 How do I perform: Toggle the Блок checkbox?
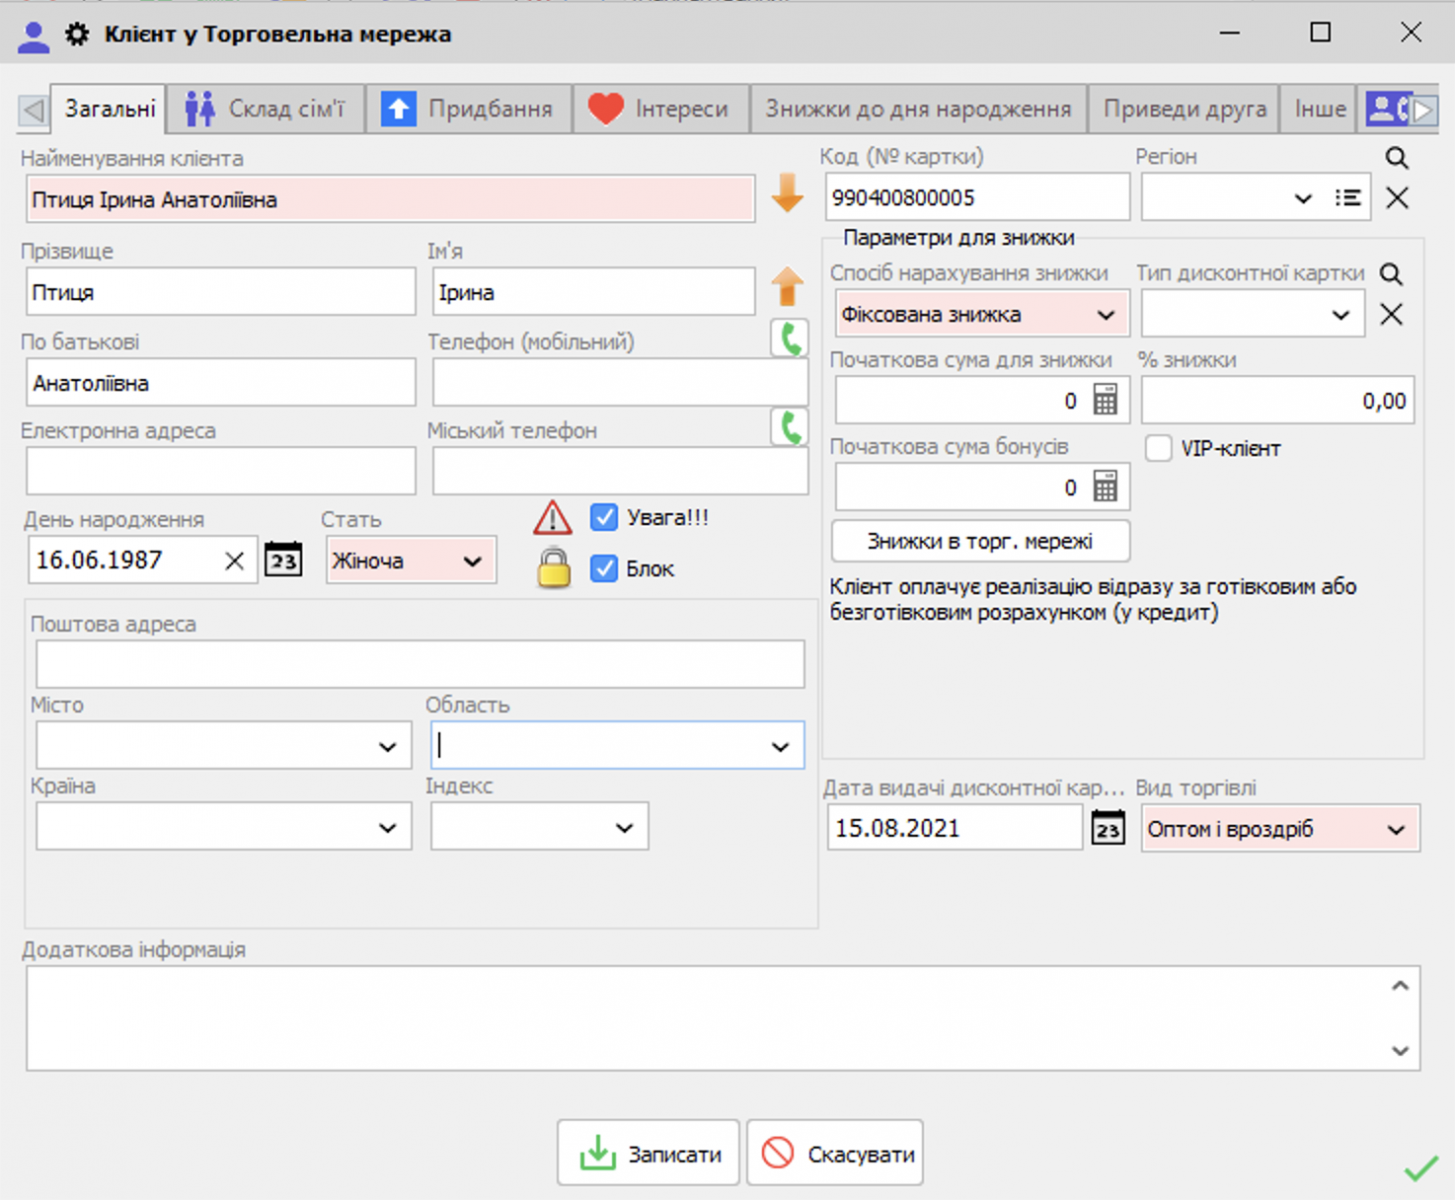pos(604,568)
